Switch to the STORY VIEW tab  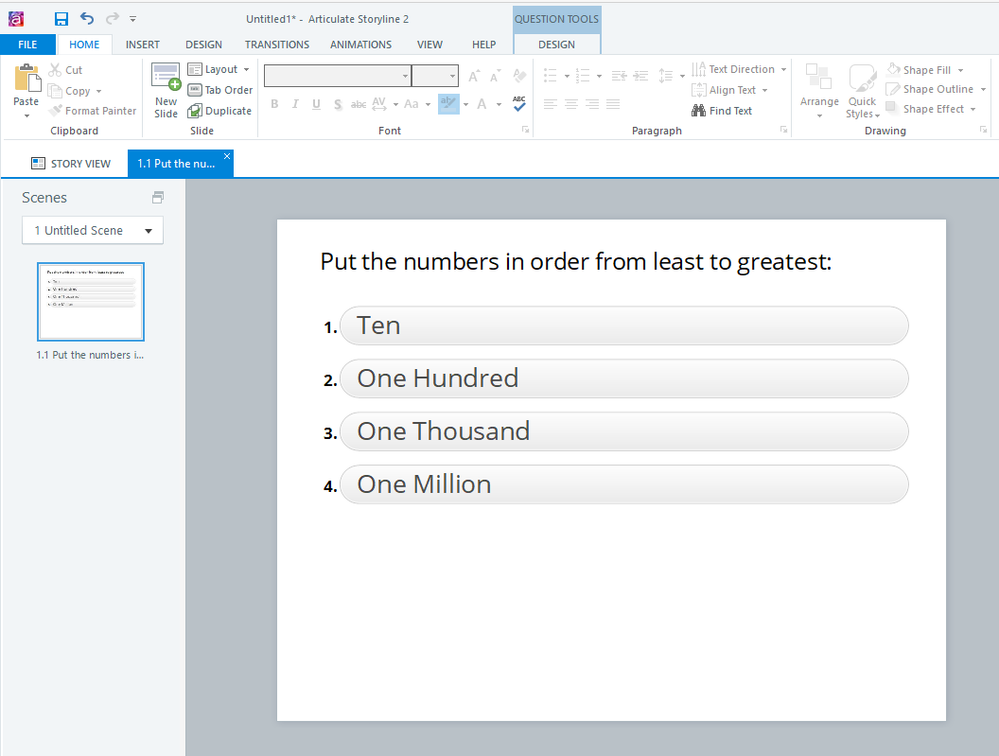[x=70, y=164]
